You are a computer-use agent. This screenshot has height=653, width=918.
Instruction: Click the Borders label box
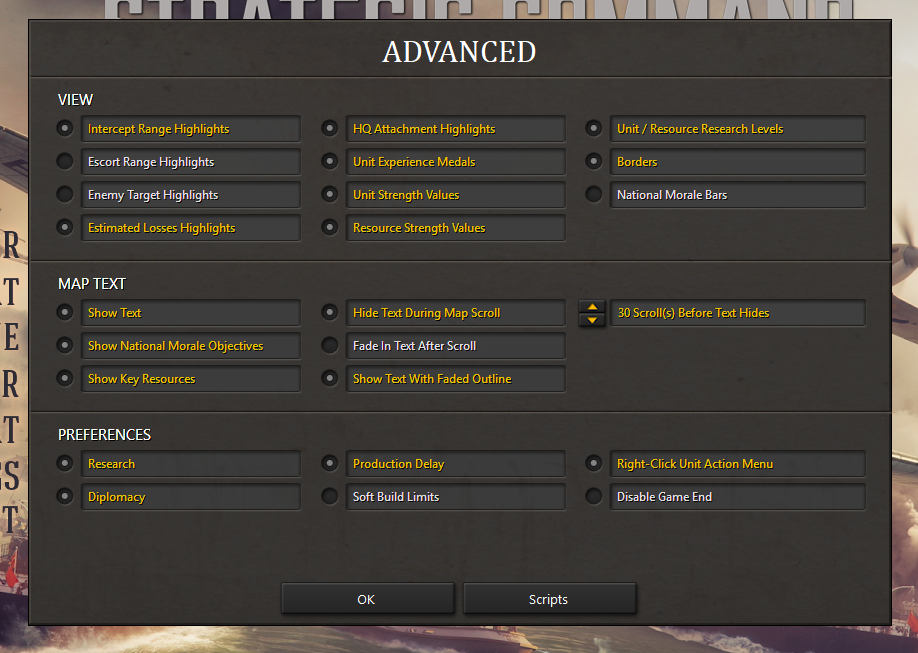[x=738, y=162]
